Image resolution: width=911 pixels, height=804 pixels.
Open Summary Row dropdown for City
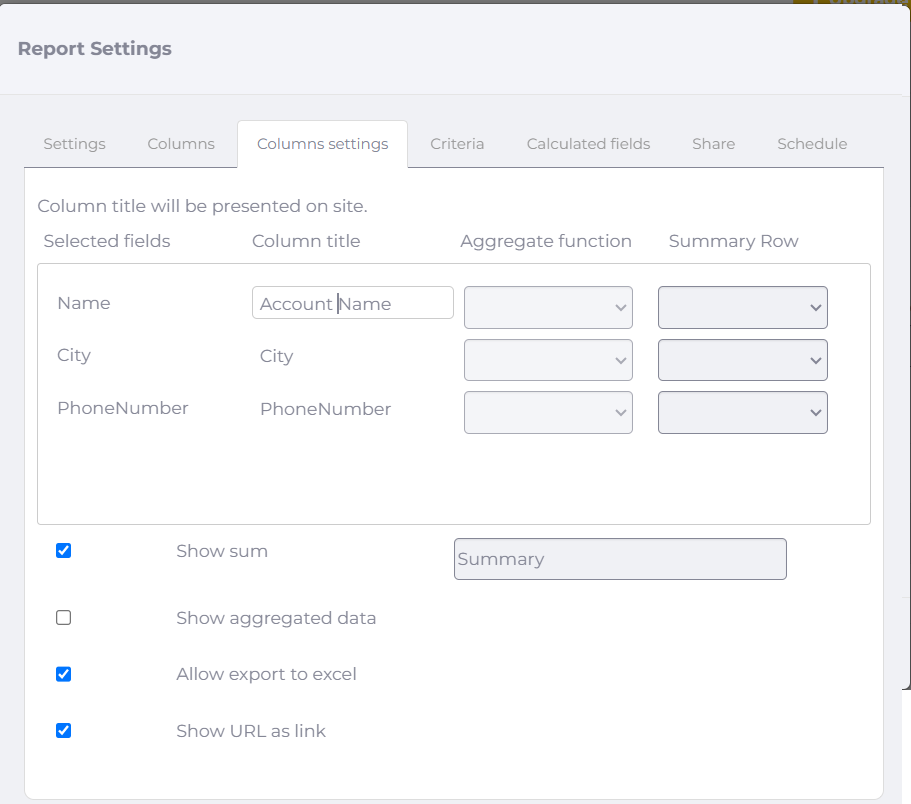(743, 360)
